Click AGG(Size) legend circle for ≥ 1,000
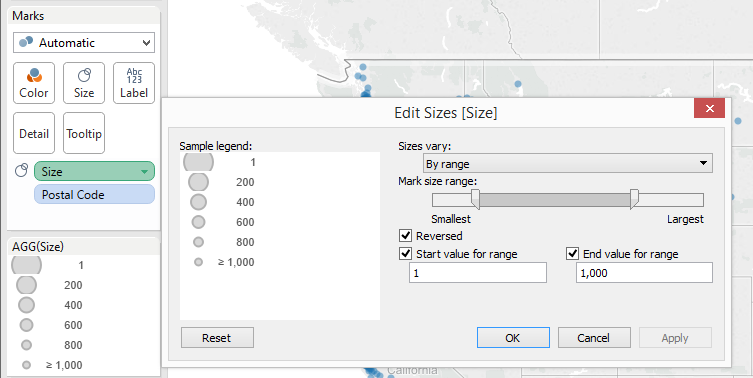This screenshot has height=378, width=753. [x=26, y=365]
